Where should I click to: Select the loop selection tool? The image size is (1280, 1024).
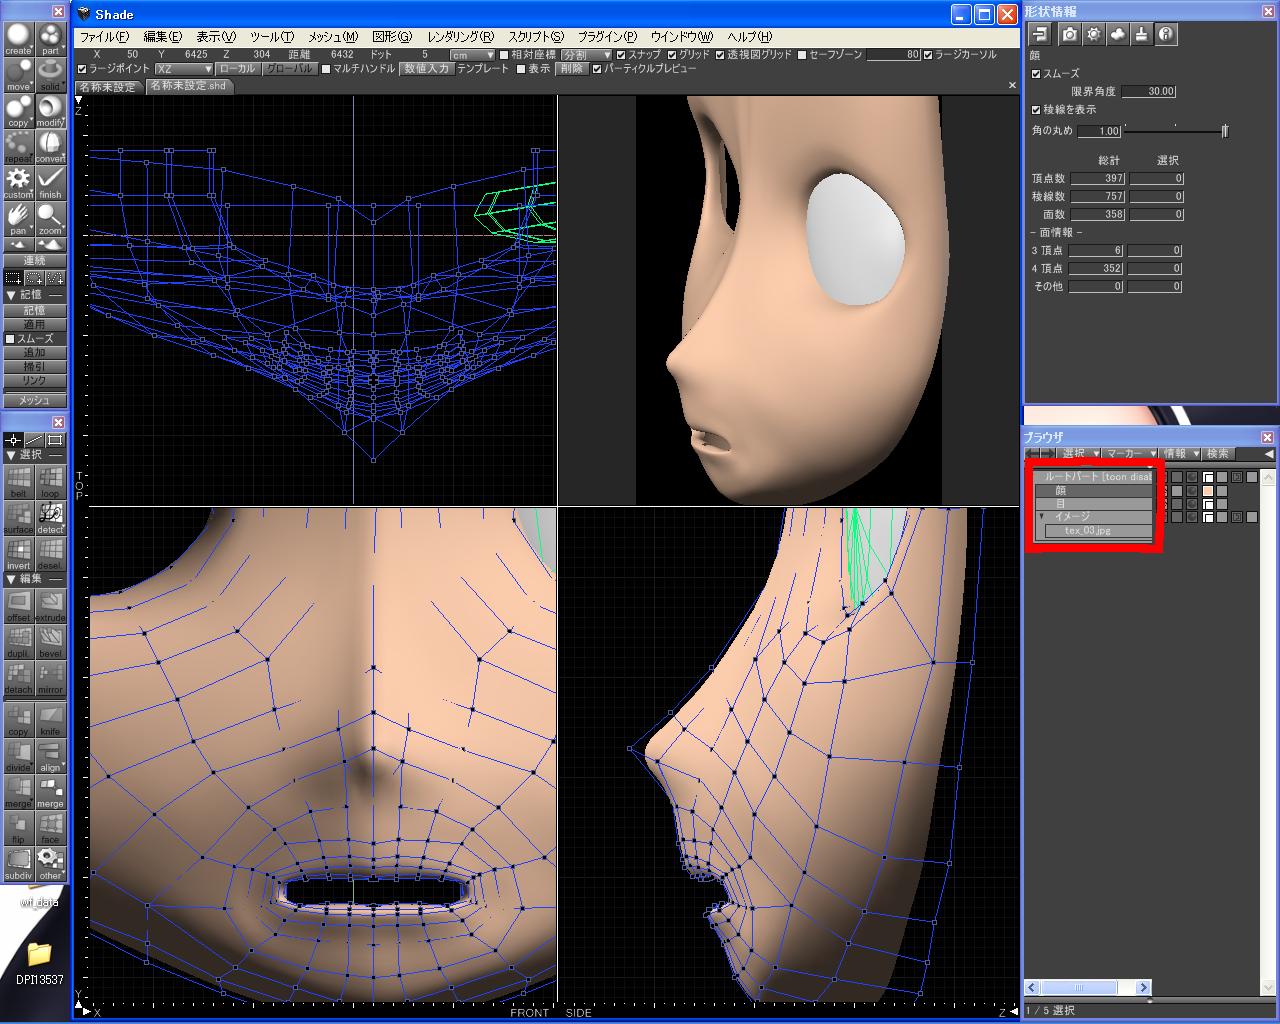point(50,483)
